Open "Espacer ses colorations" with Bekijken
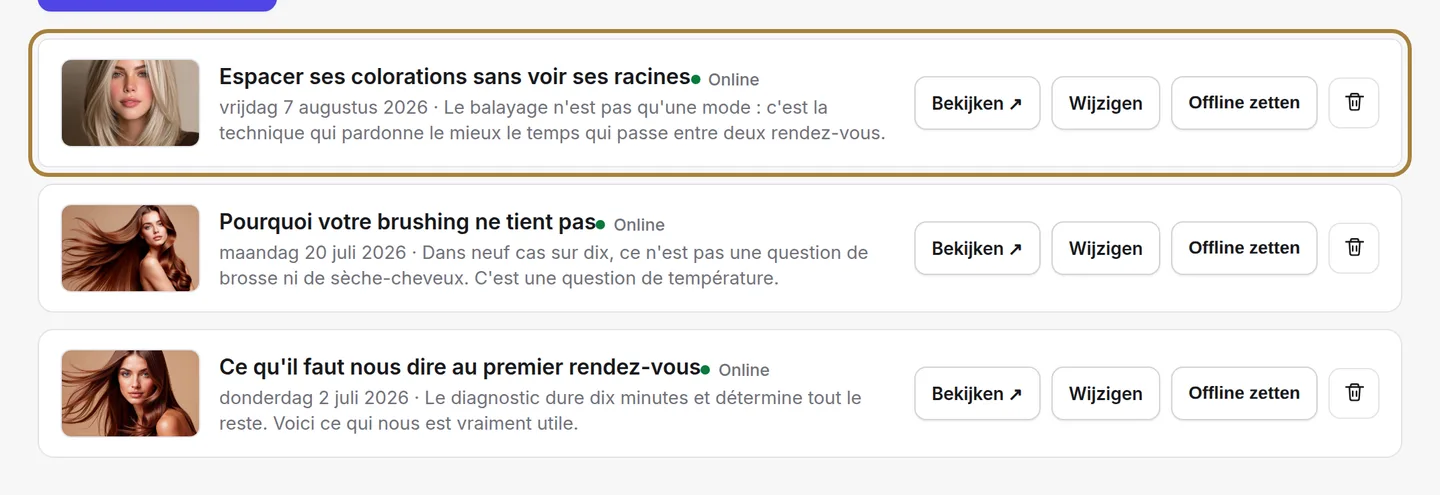 [977, 103]
